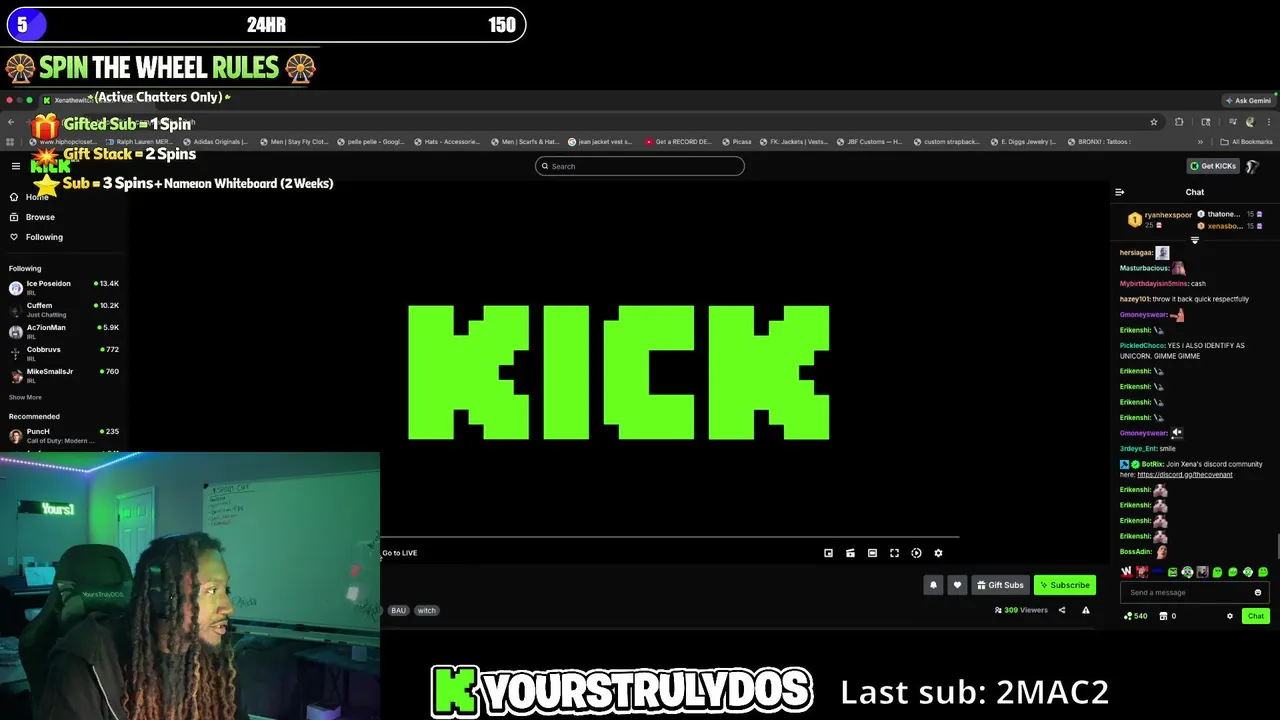1280x720 pixels.
Task: Click the share stream icon
Action: [x=1062, y=610]
